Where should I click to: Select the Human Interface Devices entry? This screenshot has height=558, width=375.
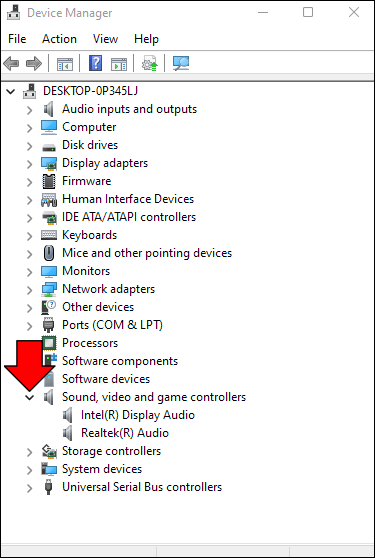point(128,199)
